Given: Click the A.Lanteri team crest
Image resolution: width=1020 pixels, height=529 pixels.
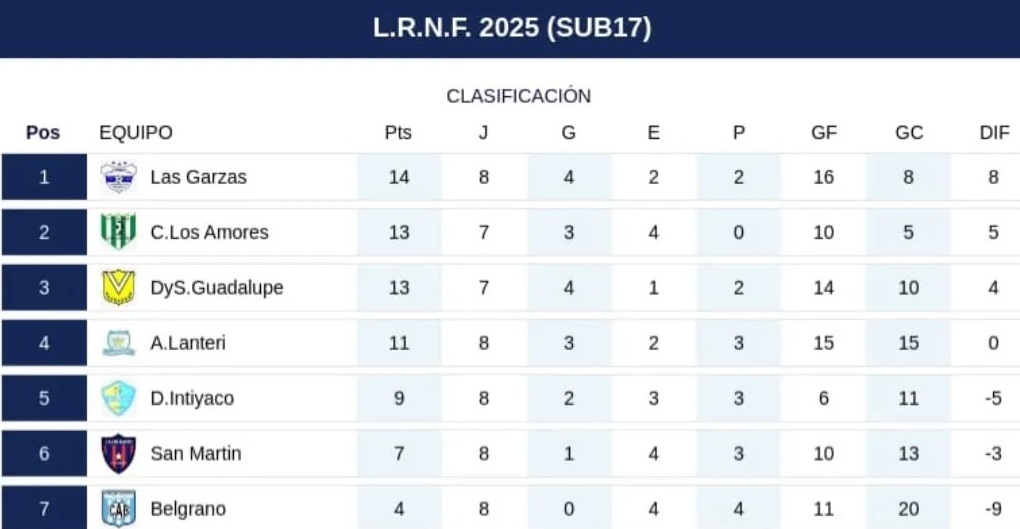Looking at the screenshot, I should click(119, 343).
